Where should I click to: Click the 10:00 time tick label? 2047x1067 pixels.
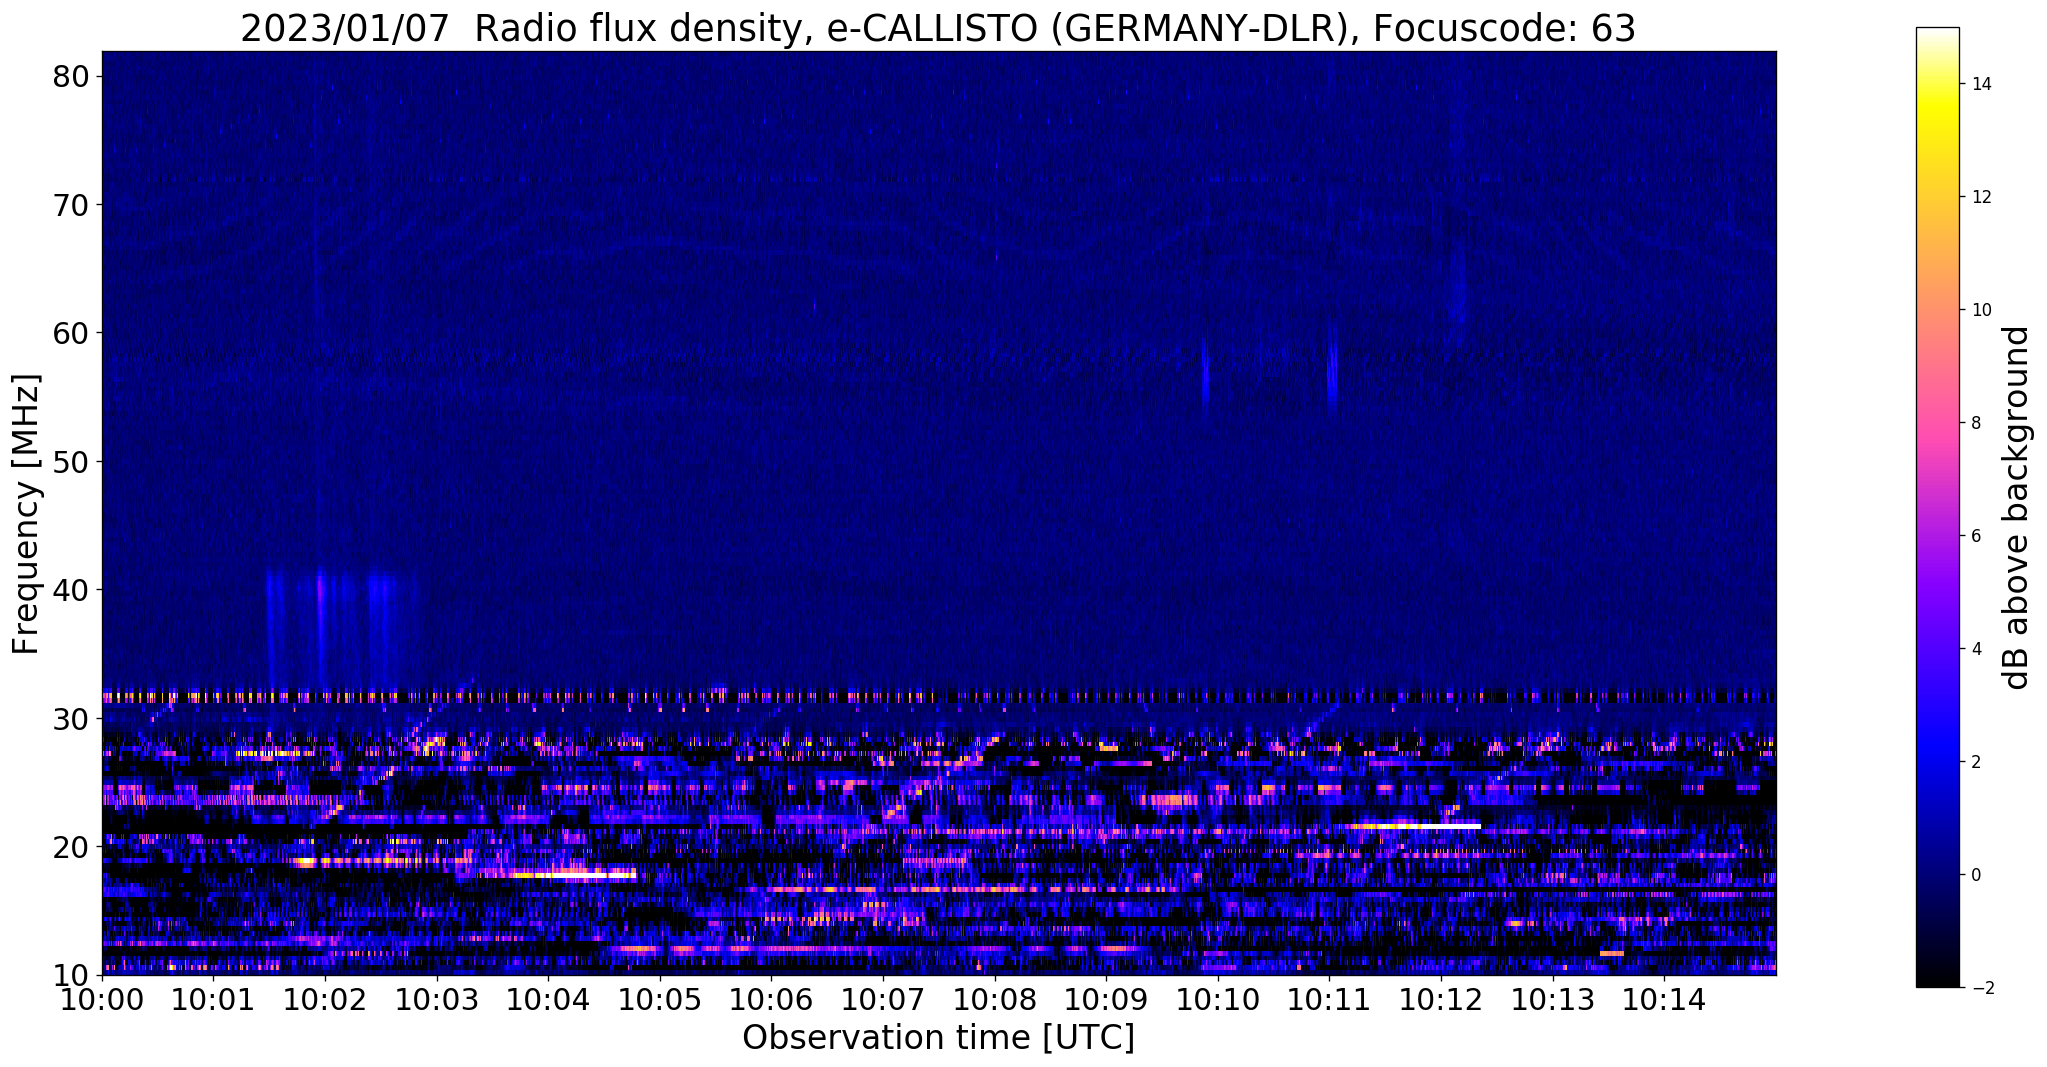[x=102, y=999]
